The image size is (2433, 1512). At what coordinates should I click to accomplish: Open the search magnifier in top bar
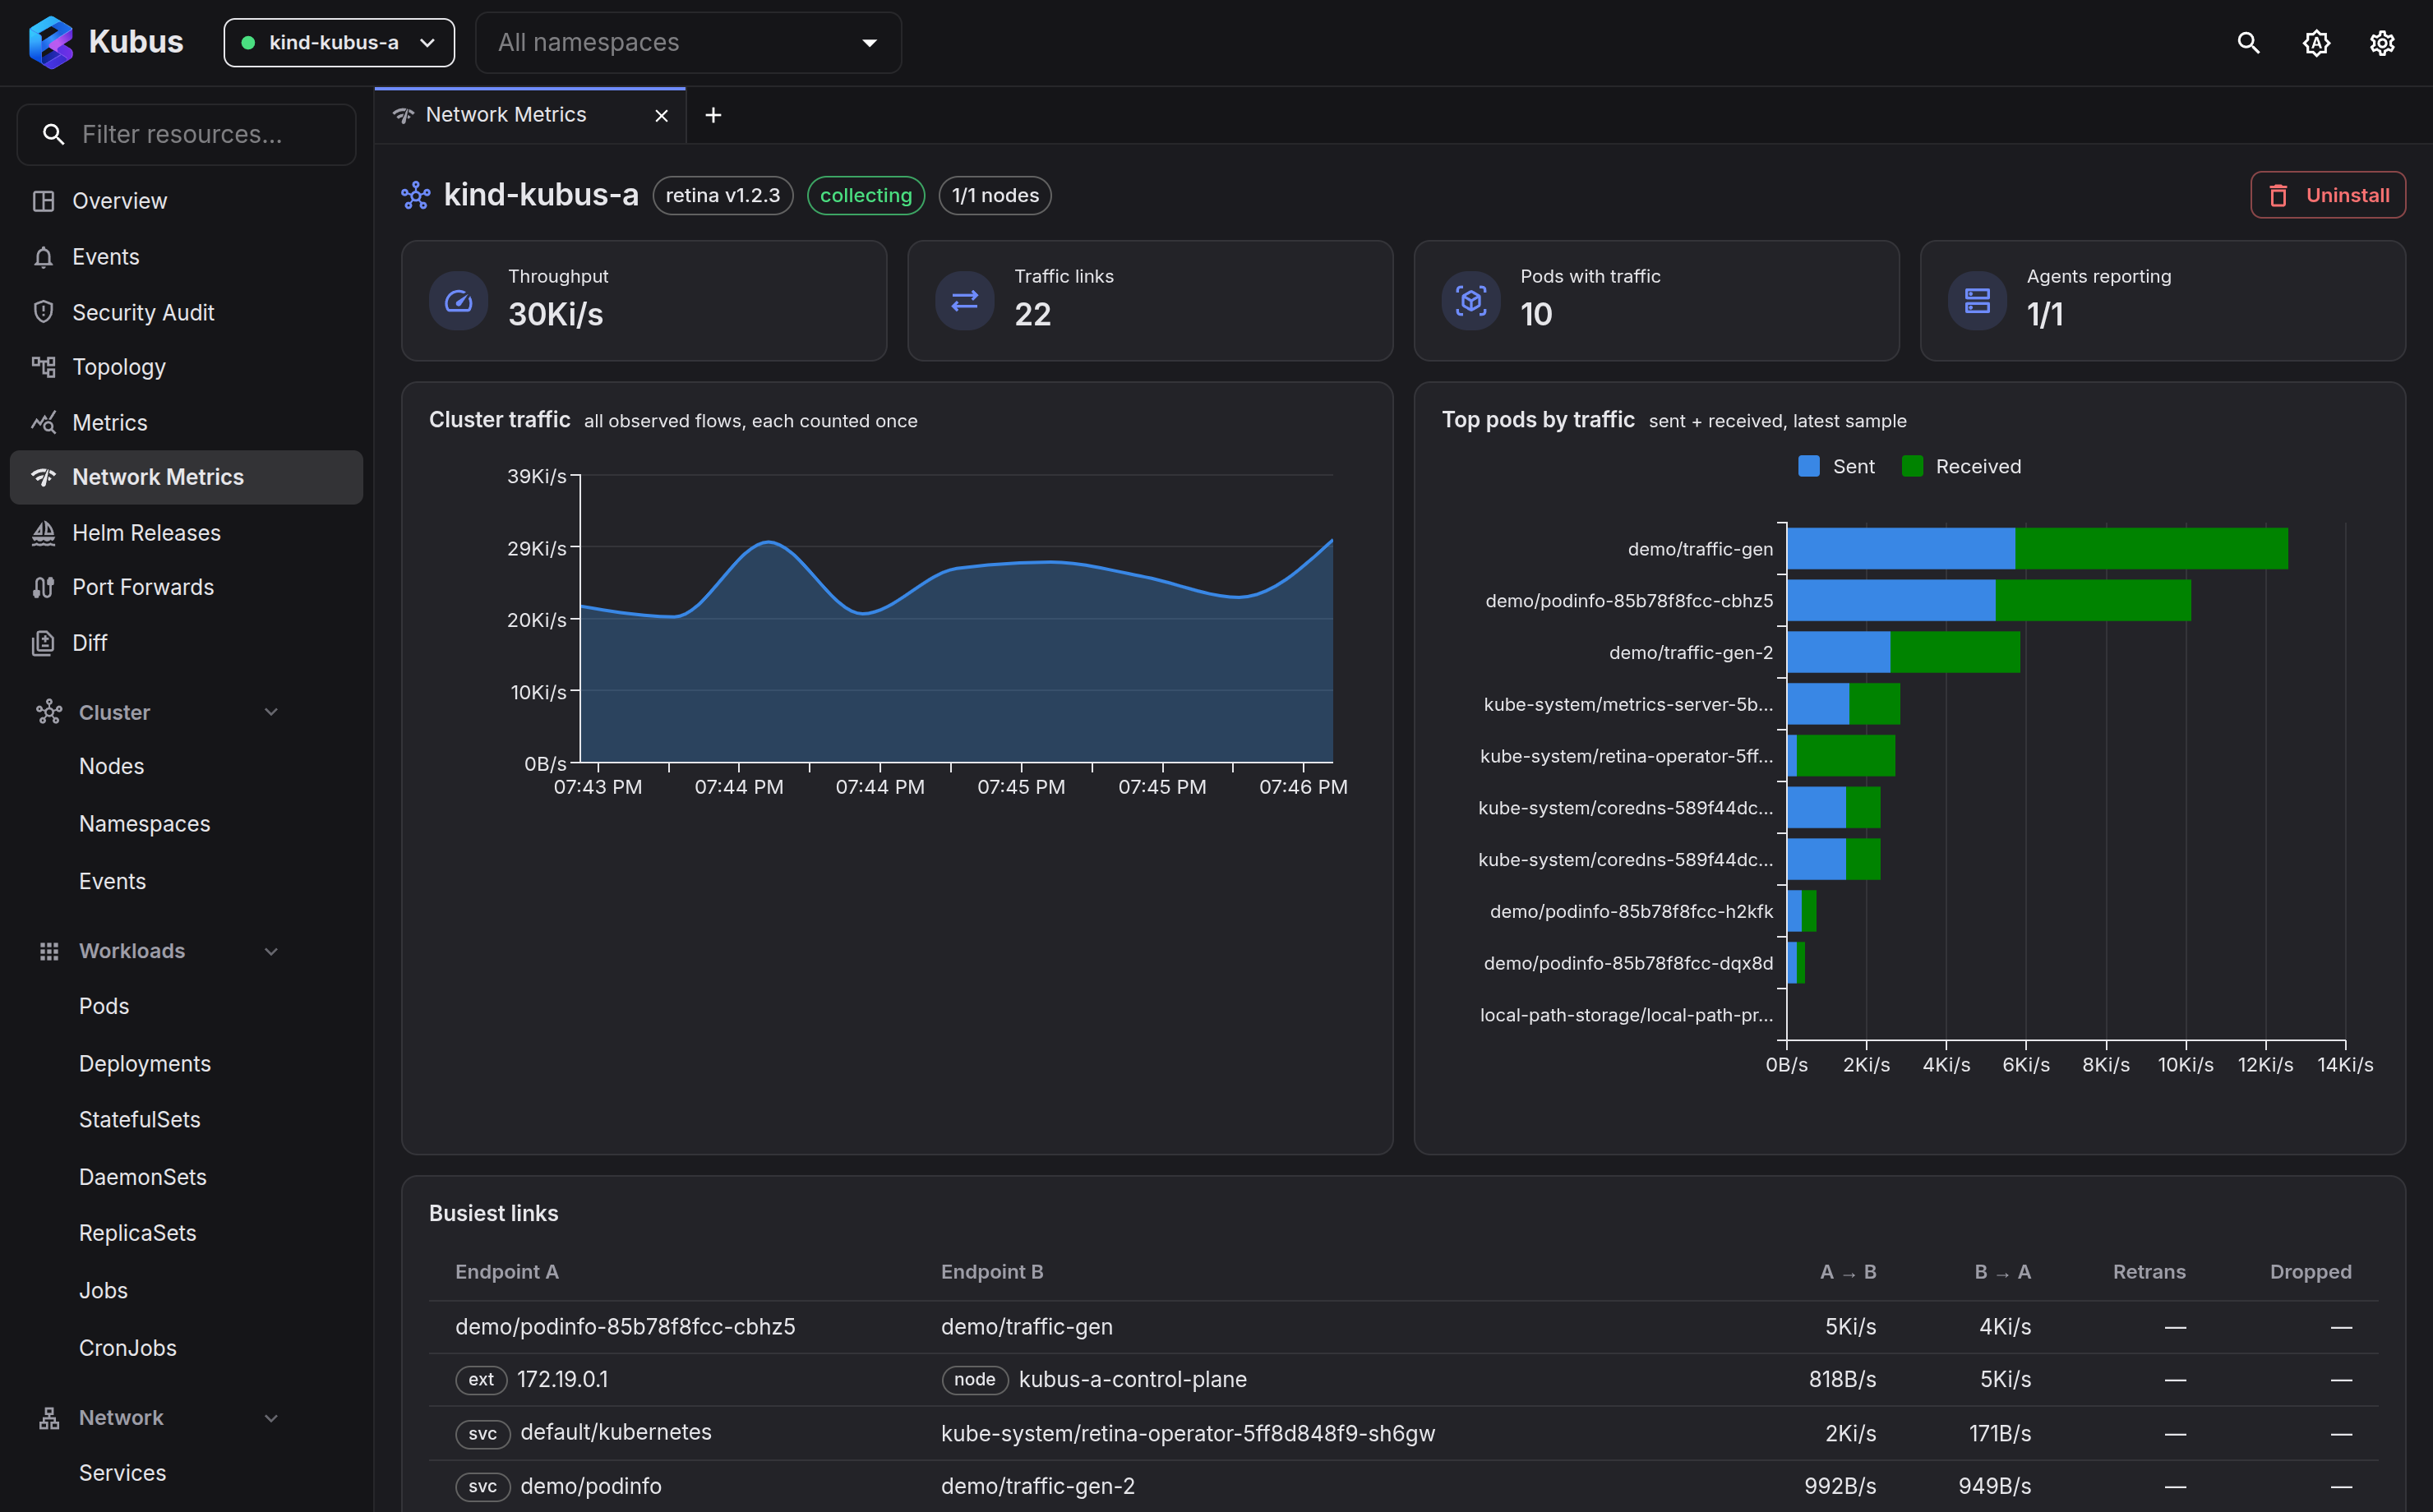click(2248, 43)
